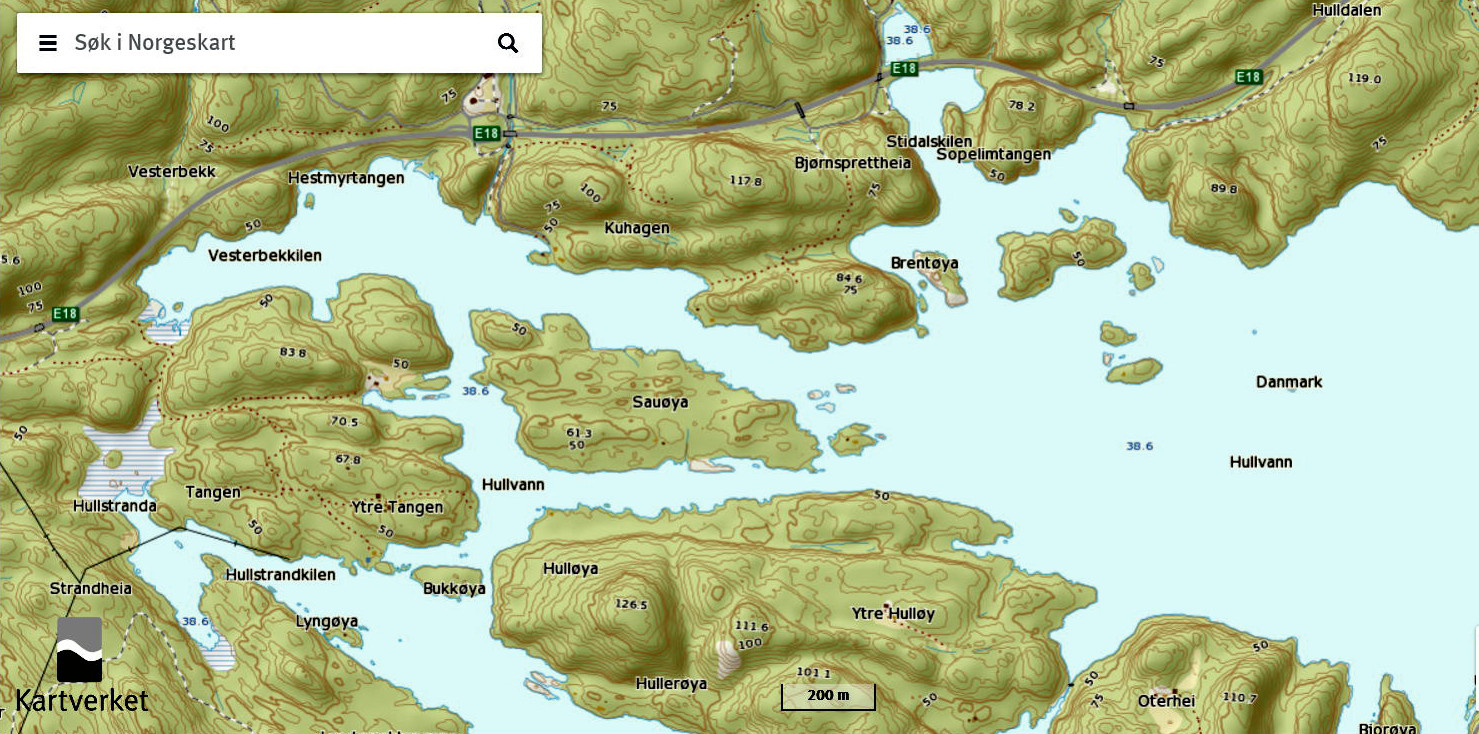Click the Ytre Hulløy label
Image resolution: width=1479 pixels, height=734 pixels.
[893, 613]
